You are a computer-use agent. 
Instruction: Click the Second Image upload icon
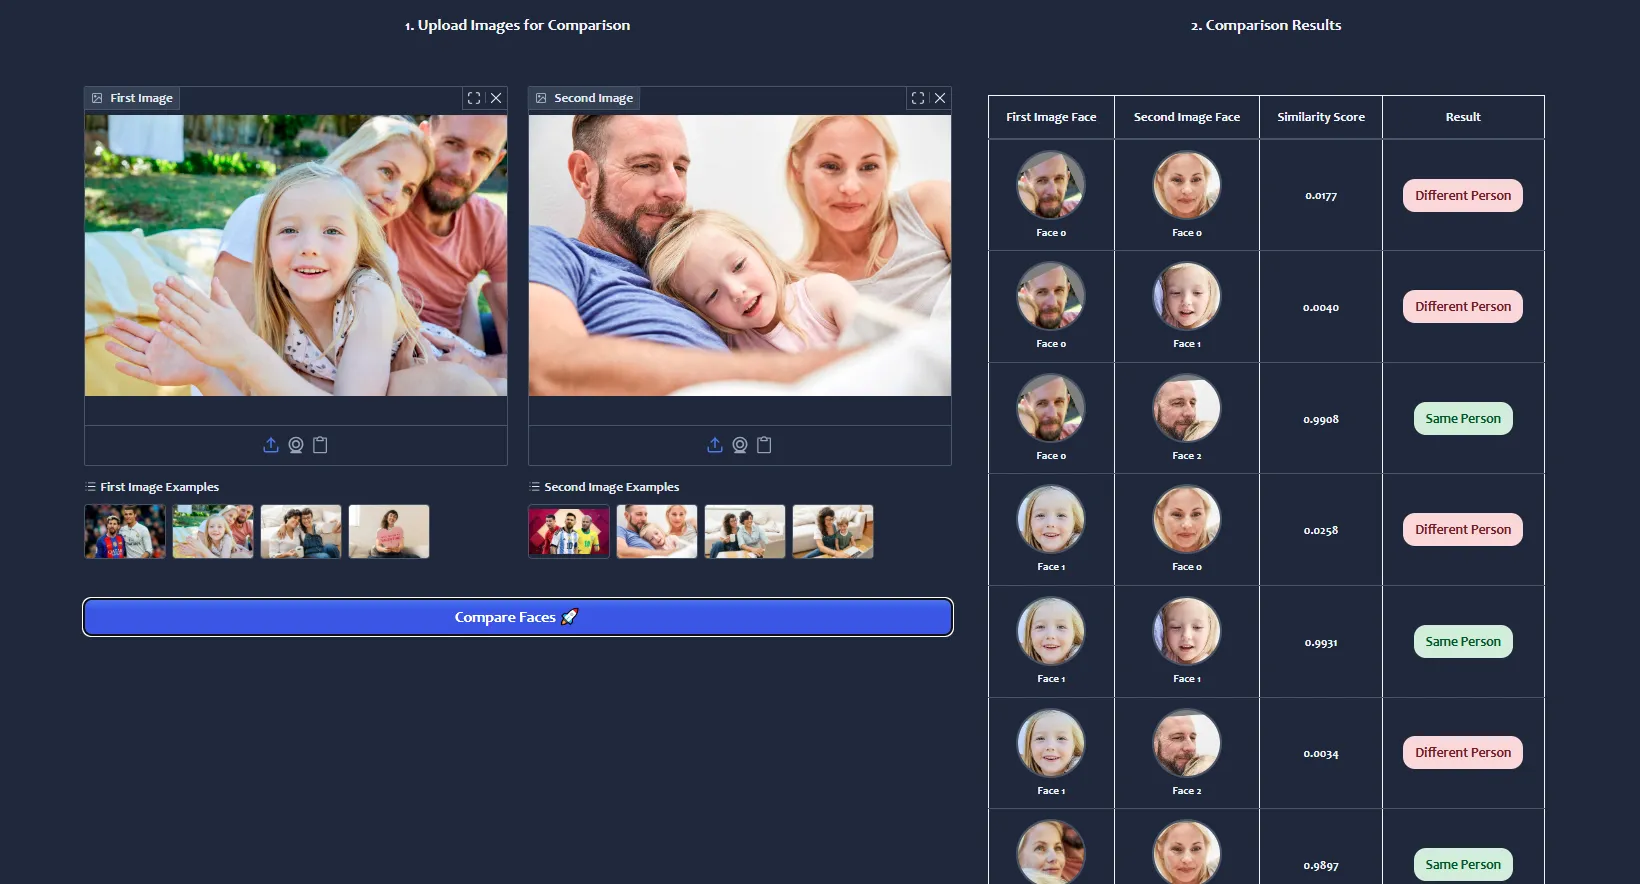714,445
